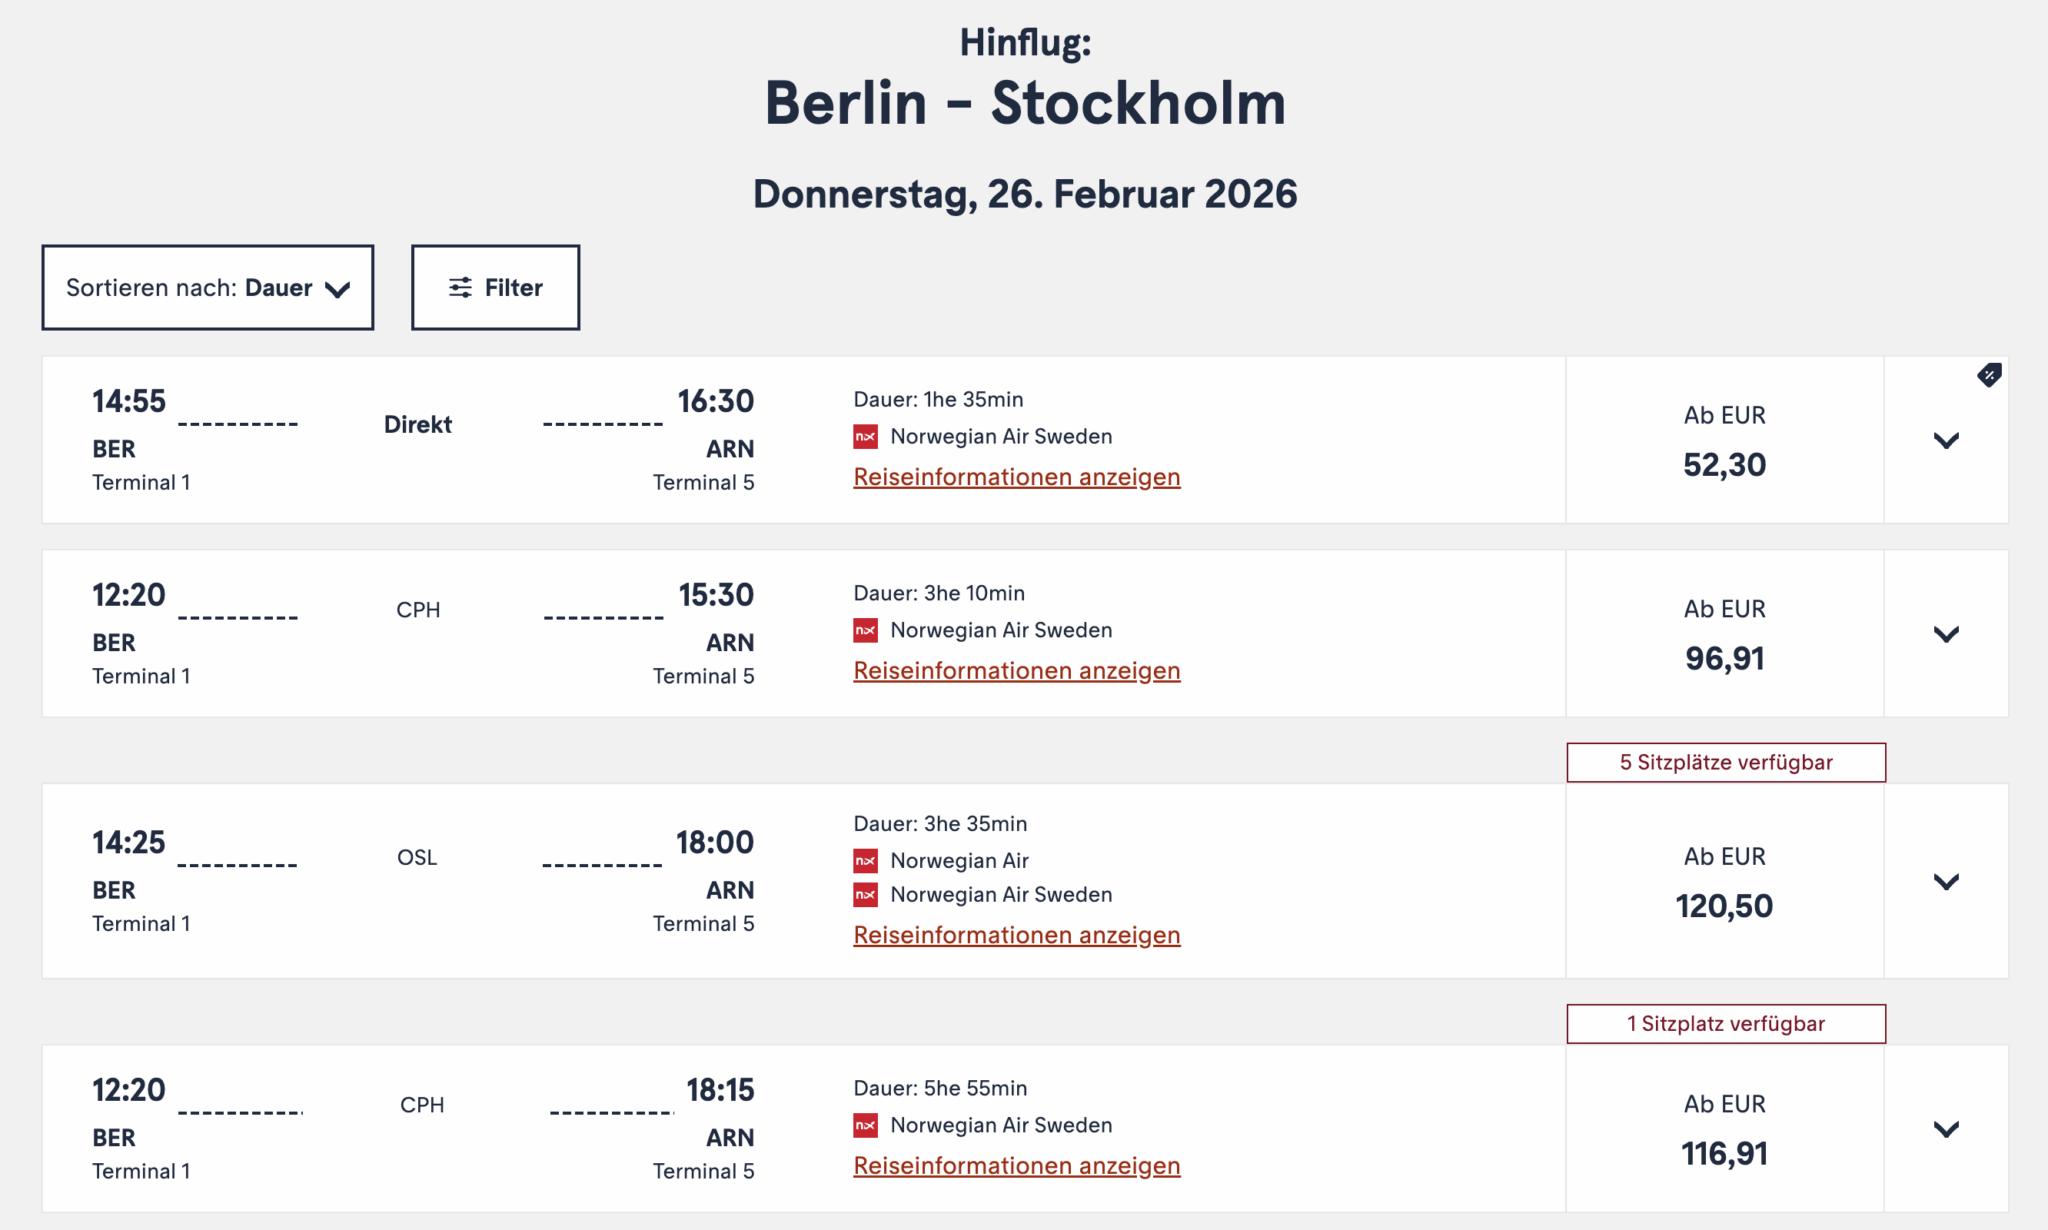
Task: Click the Filter sliders icon
Action: tap(460, 288)
